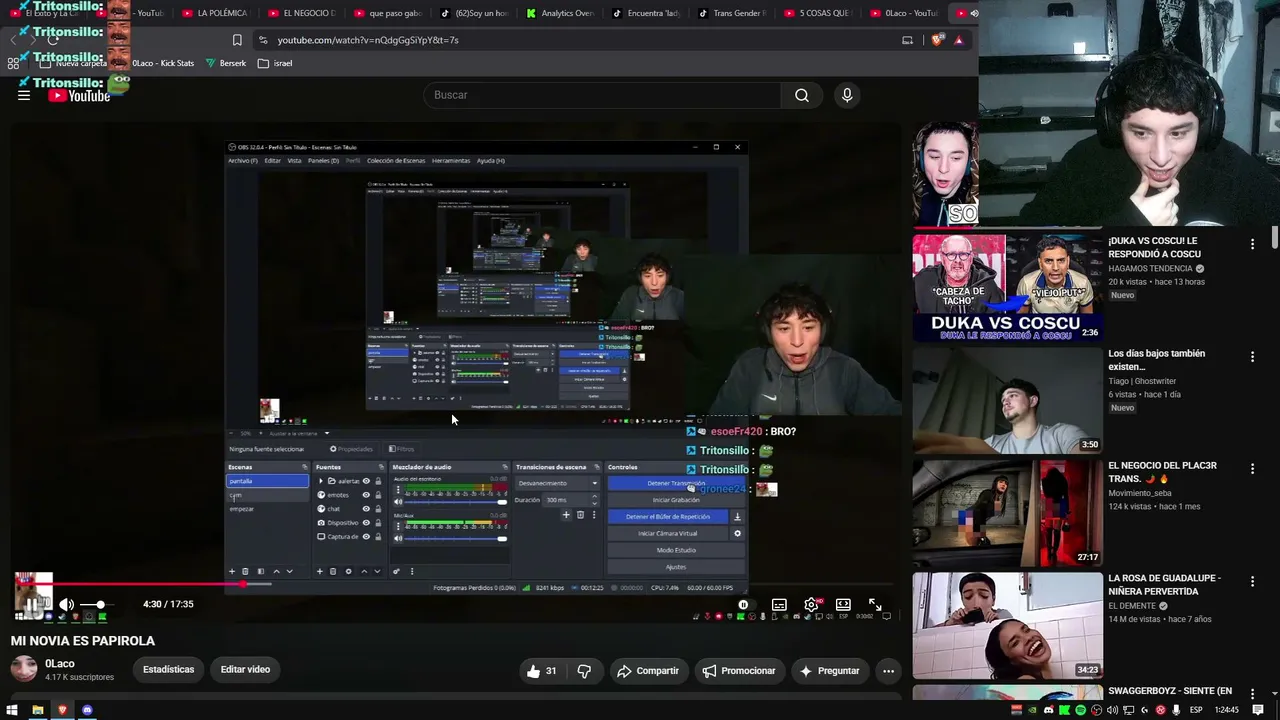Open options menu for DUKA VS COSCU video
Image resolution: width=1280 pixels, height=720 pixels.
click(x=1252, y=244)
